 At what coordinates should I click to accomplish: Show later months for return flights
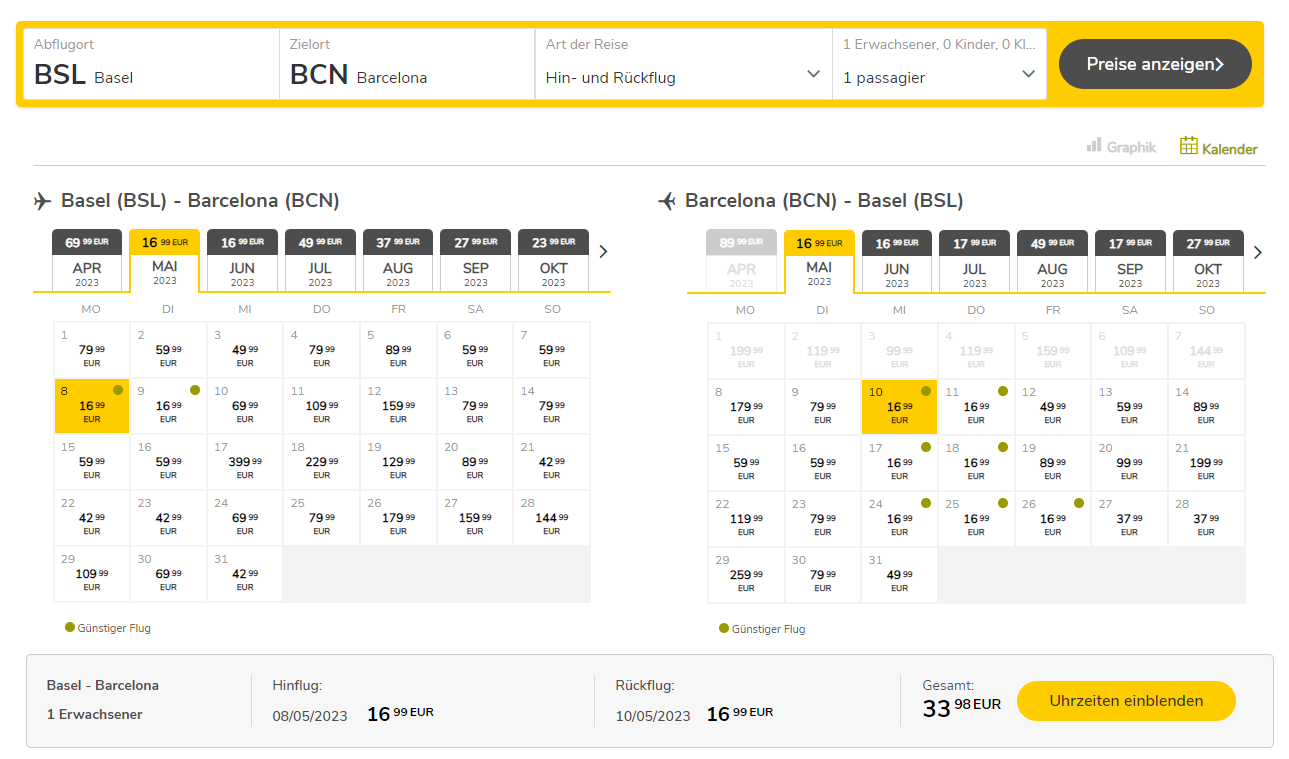(1257, 252)
